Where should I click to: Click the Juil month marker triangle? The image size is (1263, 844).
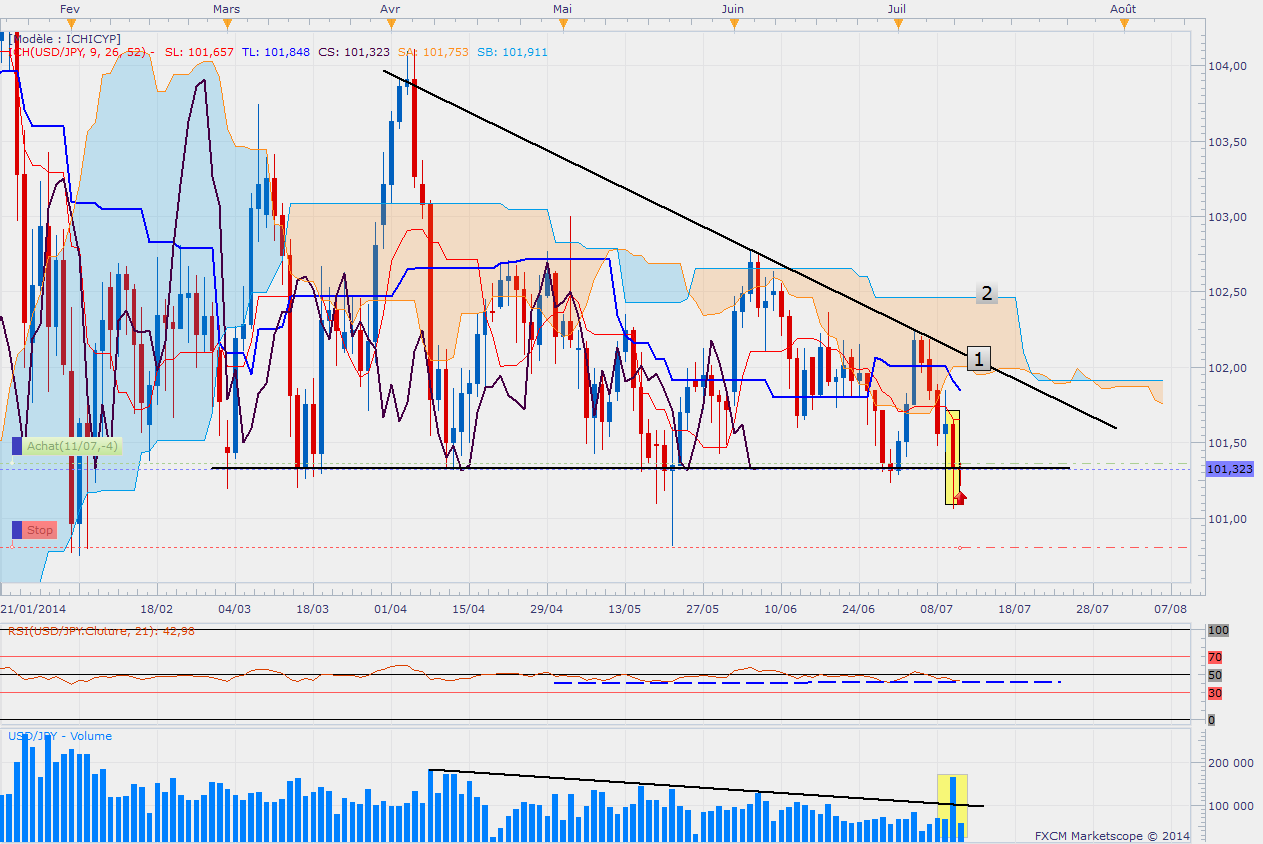(x=899, y=25)
